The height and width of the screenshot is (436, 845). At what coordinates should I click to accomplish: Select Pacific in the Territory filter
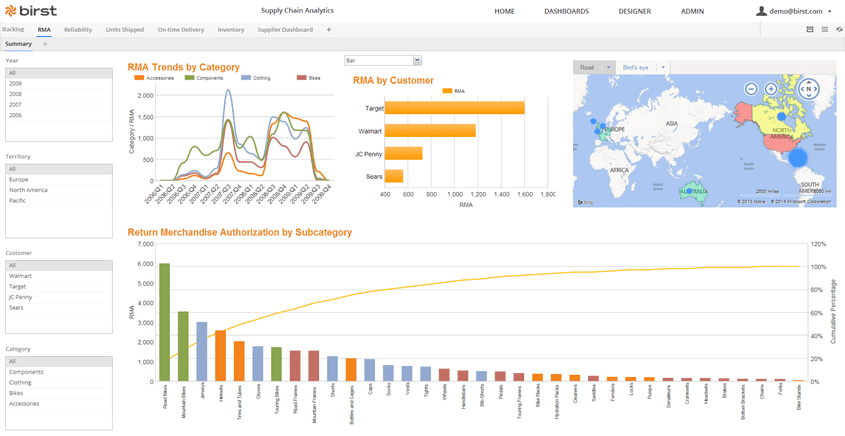(59, 200)
